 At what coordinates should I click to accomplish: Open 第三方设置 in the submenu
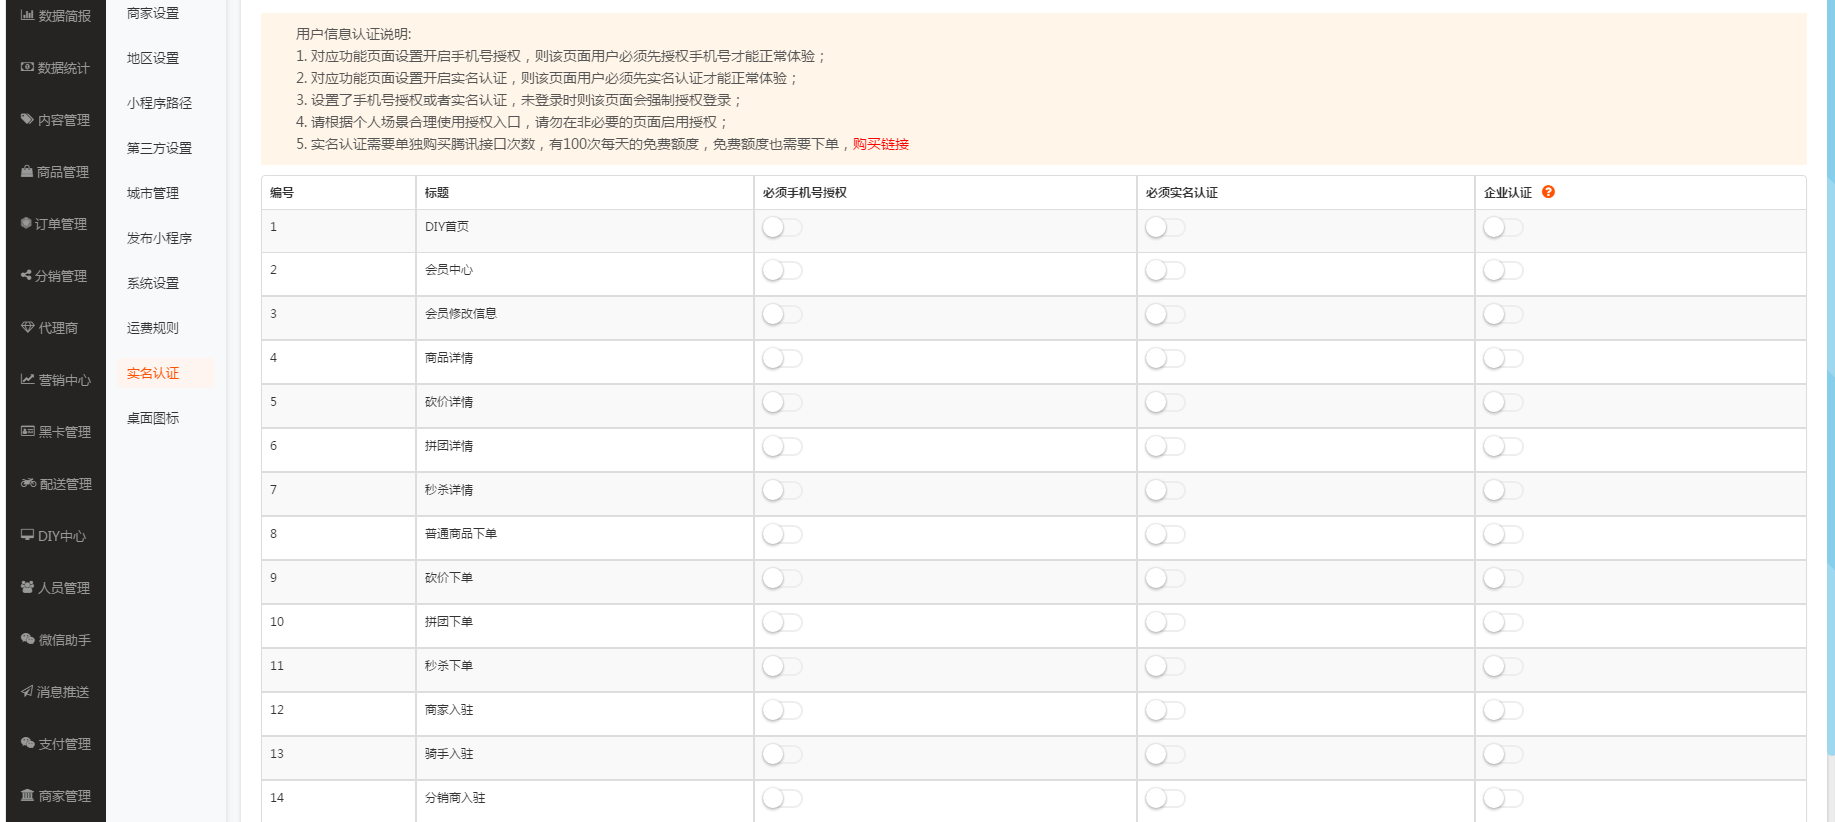[x=159, y=148]
